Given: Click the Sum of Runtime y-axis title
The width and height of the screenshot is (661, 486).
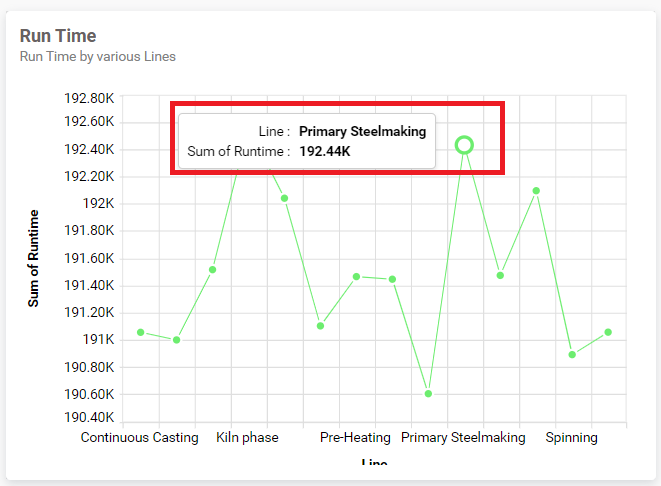Looking at the screenshot, I should click(x=33, y=258).
